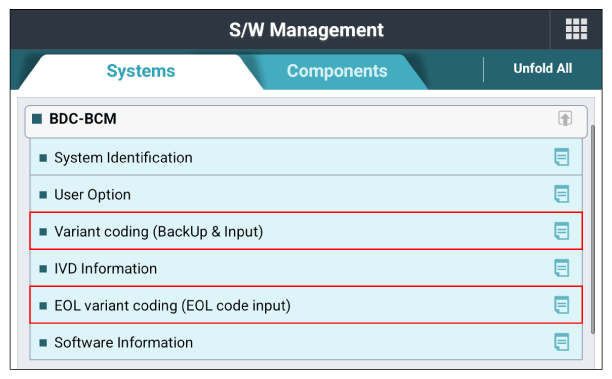Switch to the Components tab
Screen dimensions: 612x379
pyautogui.click(x=337, y=71)
